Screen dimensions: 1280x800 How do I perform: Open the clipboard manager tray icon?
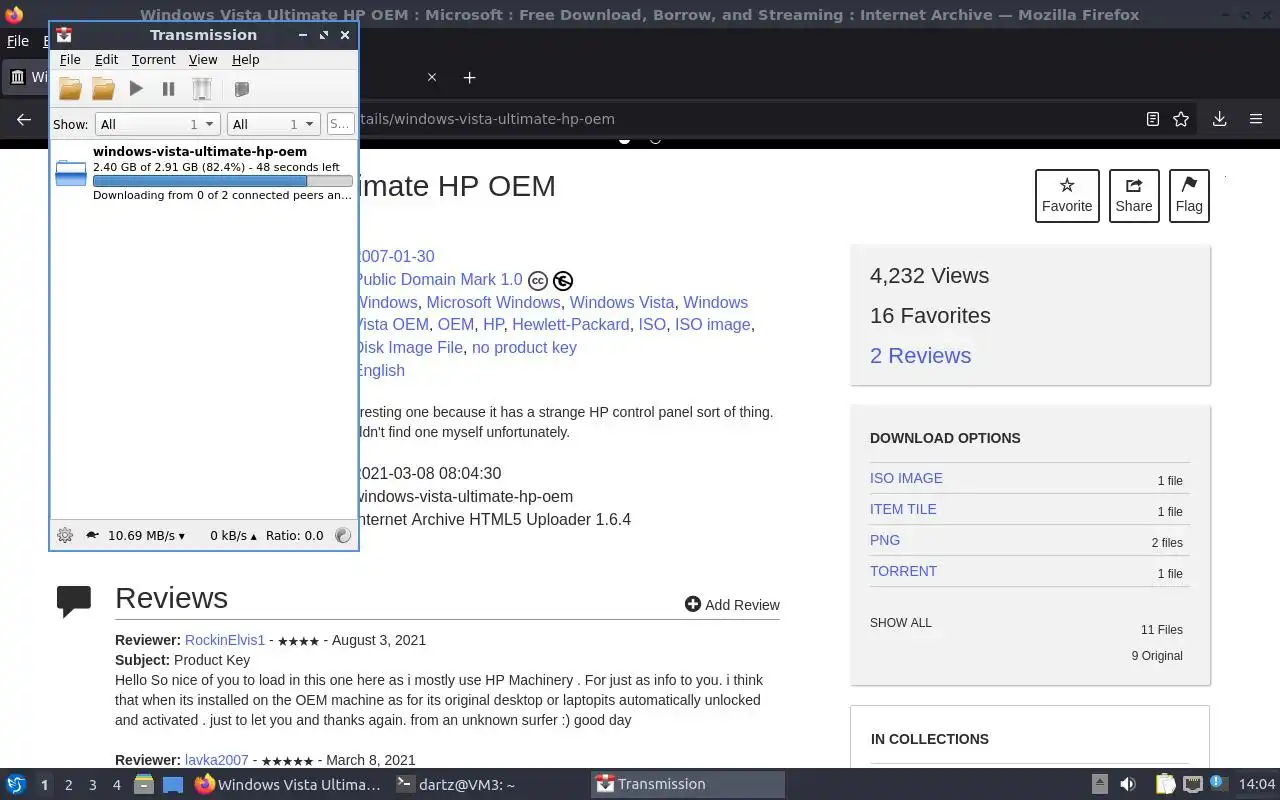[x=1165, y=784]
